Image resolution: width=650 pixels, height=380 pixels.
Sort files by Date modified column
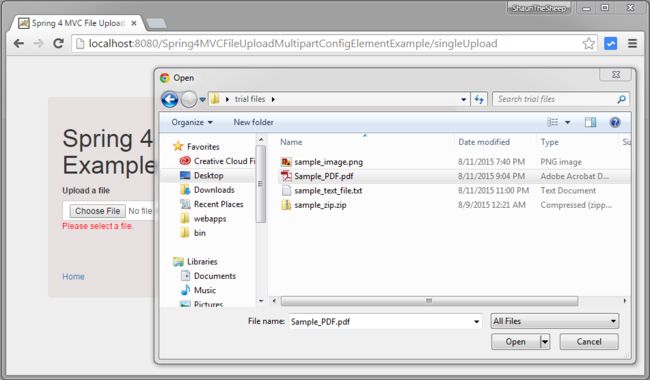coord(484,142)
